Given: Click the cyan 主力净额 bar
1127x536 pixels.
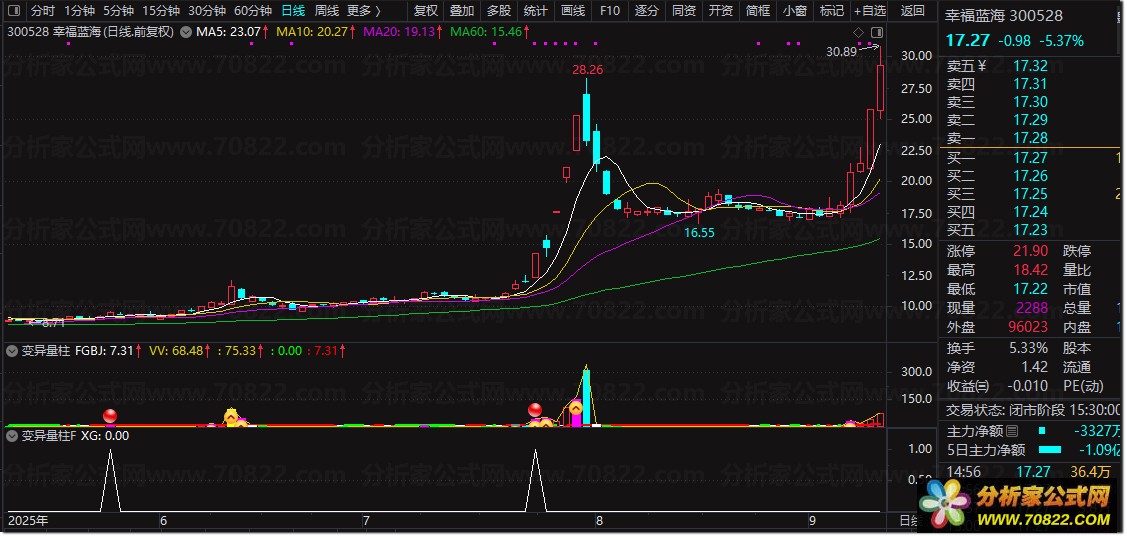Looking at the screenshot, I should 1044,431.
